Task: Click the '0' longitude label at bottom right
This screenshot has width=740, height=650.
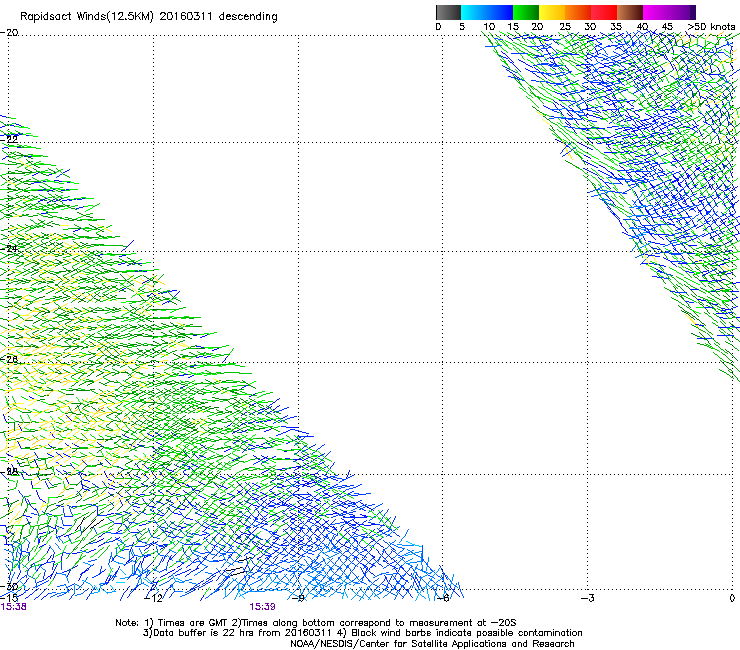Action: point(732,599)
